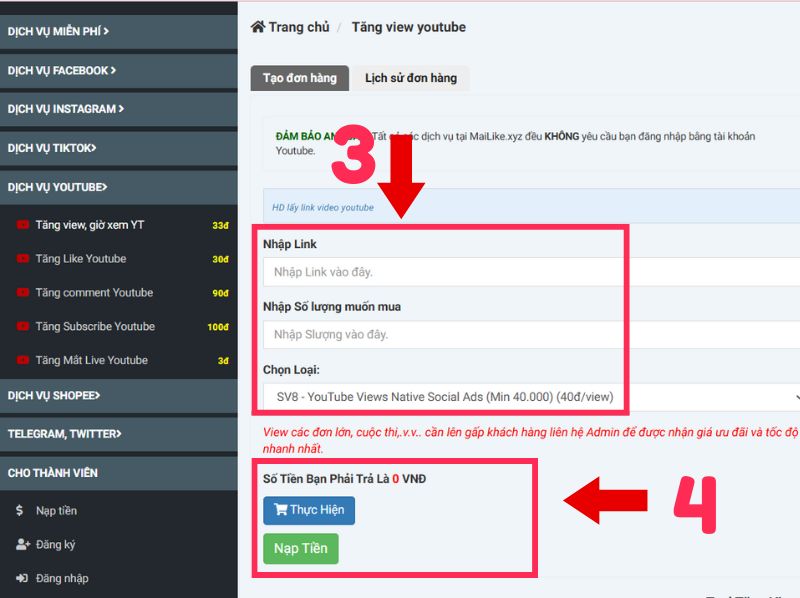Expand DỊCH VỤ FACEBOOK section

point(118,70)
